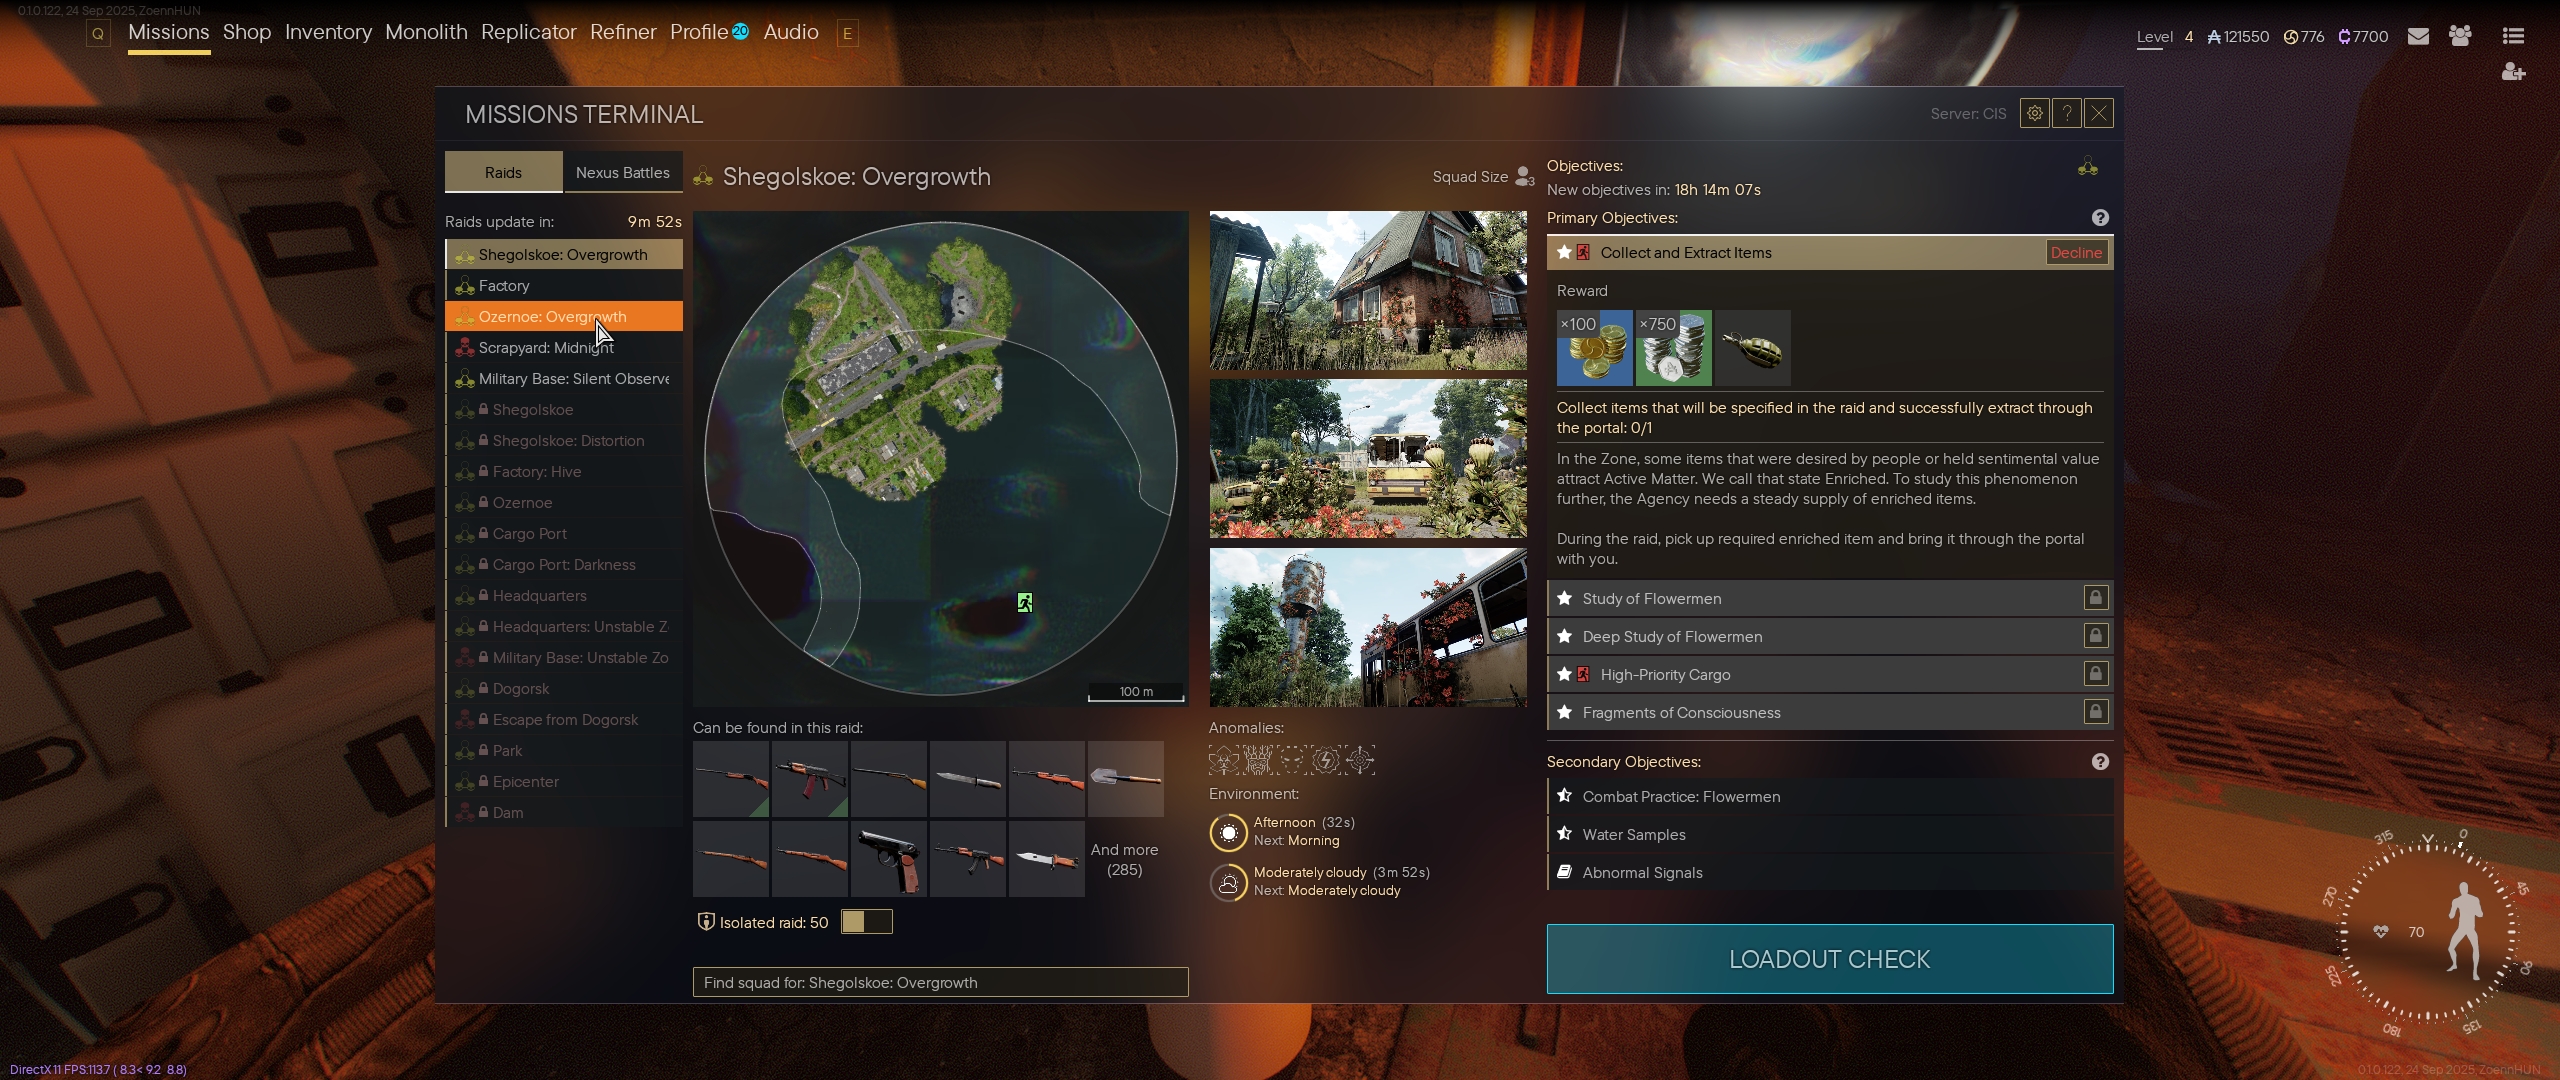
Task: Click the grenade reward item icon
Action: (1753, 348)
